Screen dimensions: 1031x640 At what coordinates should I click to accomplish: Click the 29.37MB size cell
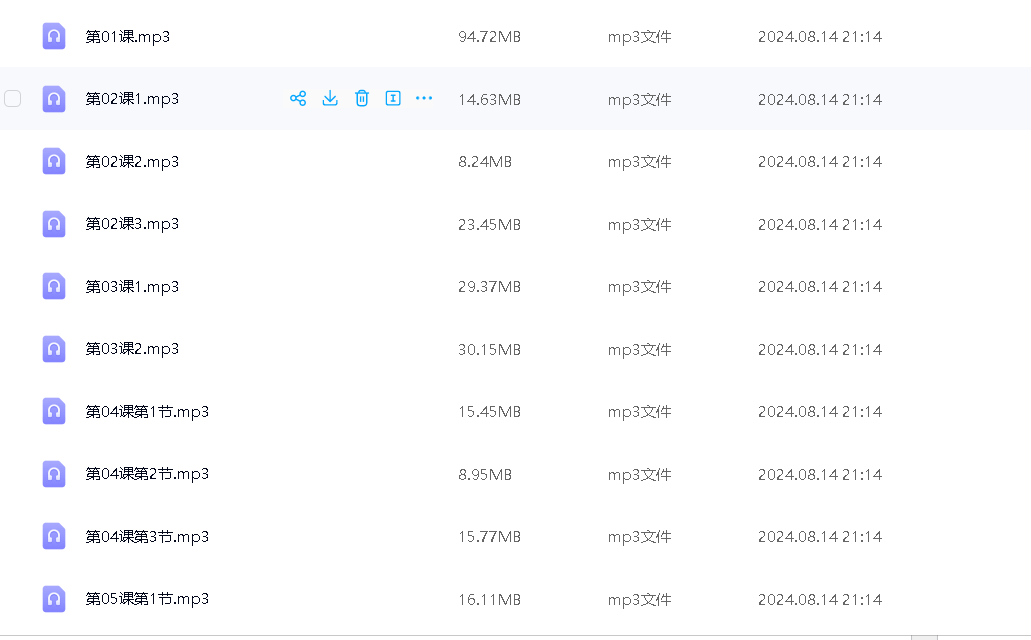click(489, 287)
